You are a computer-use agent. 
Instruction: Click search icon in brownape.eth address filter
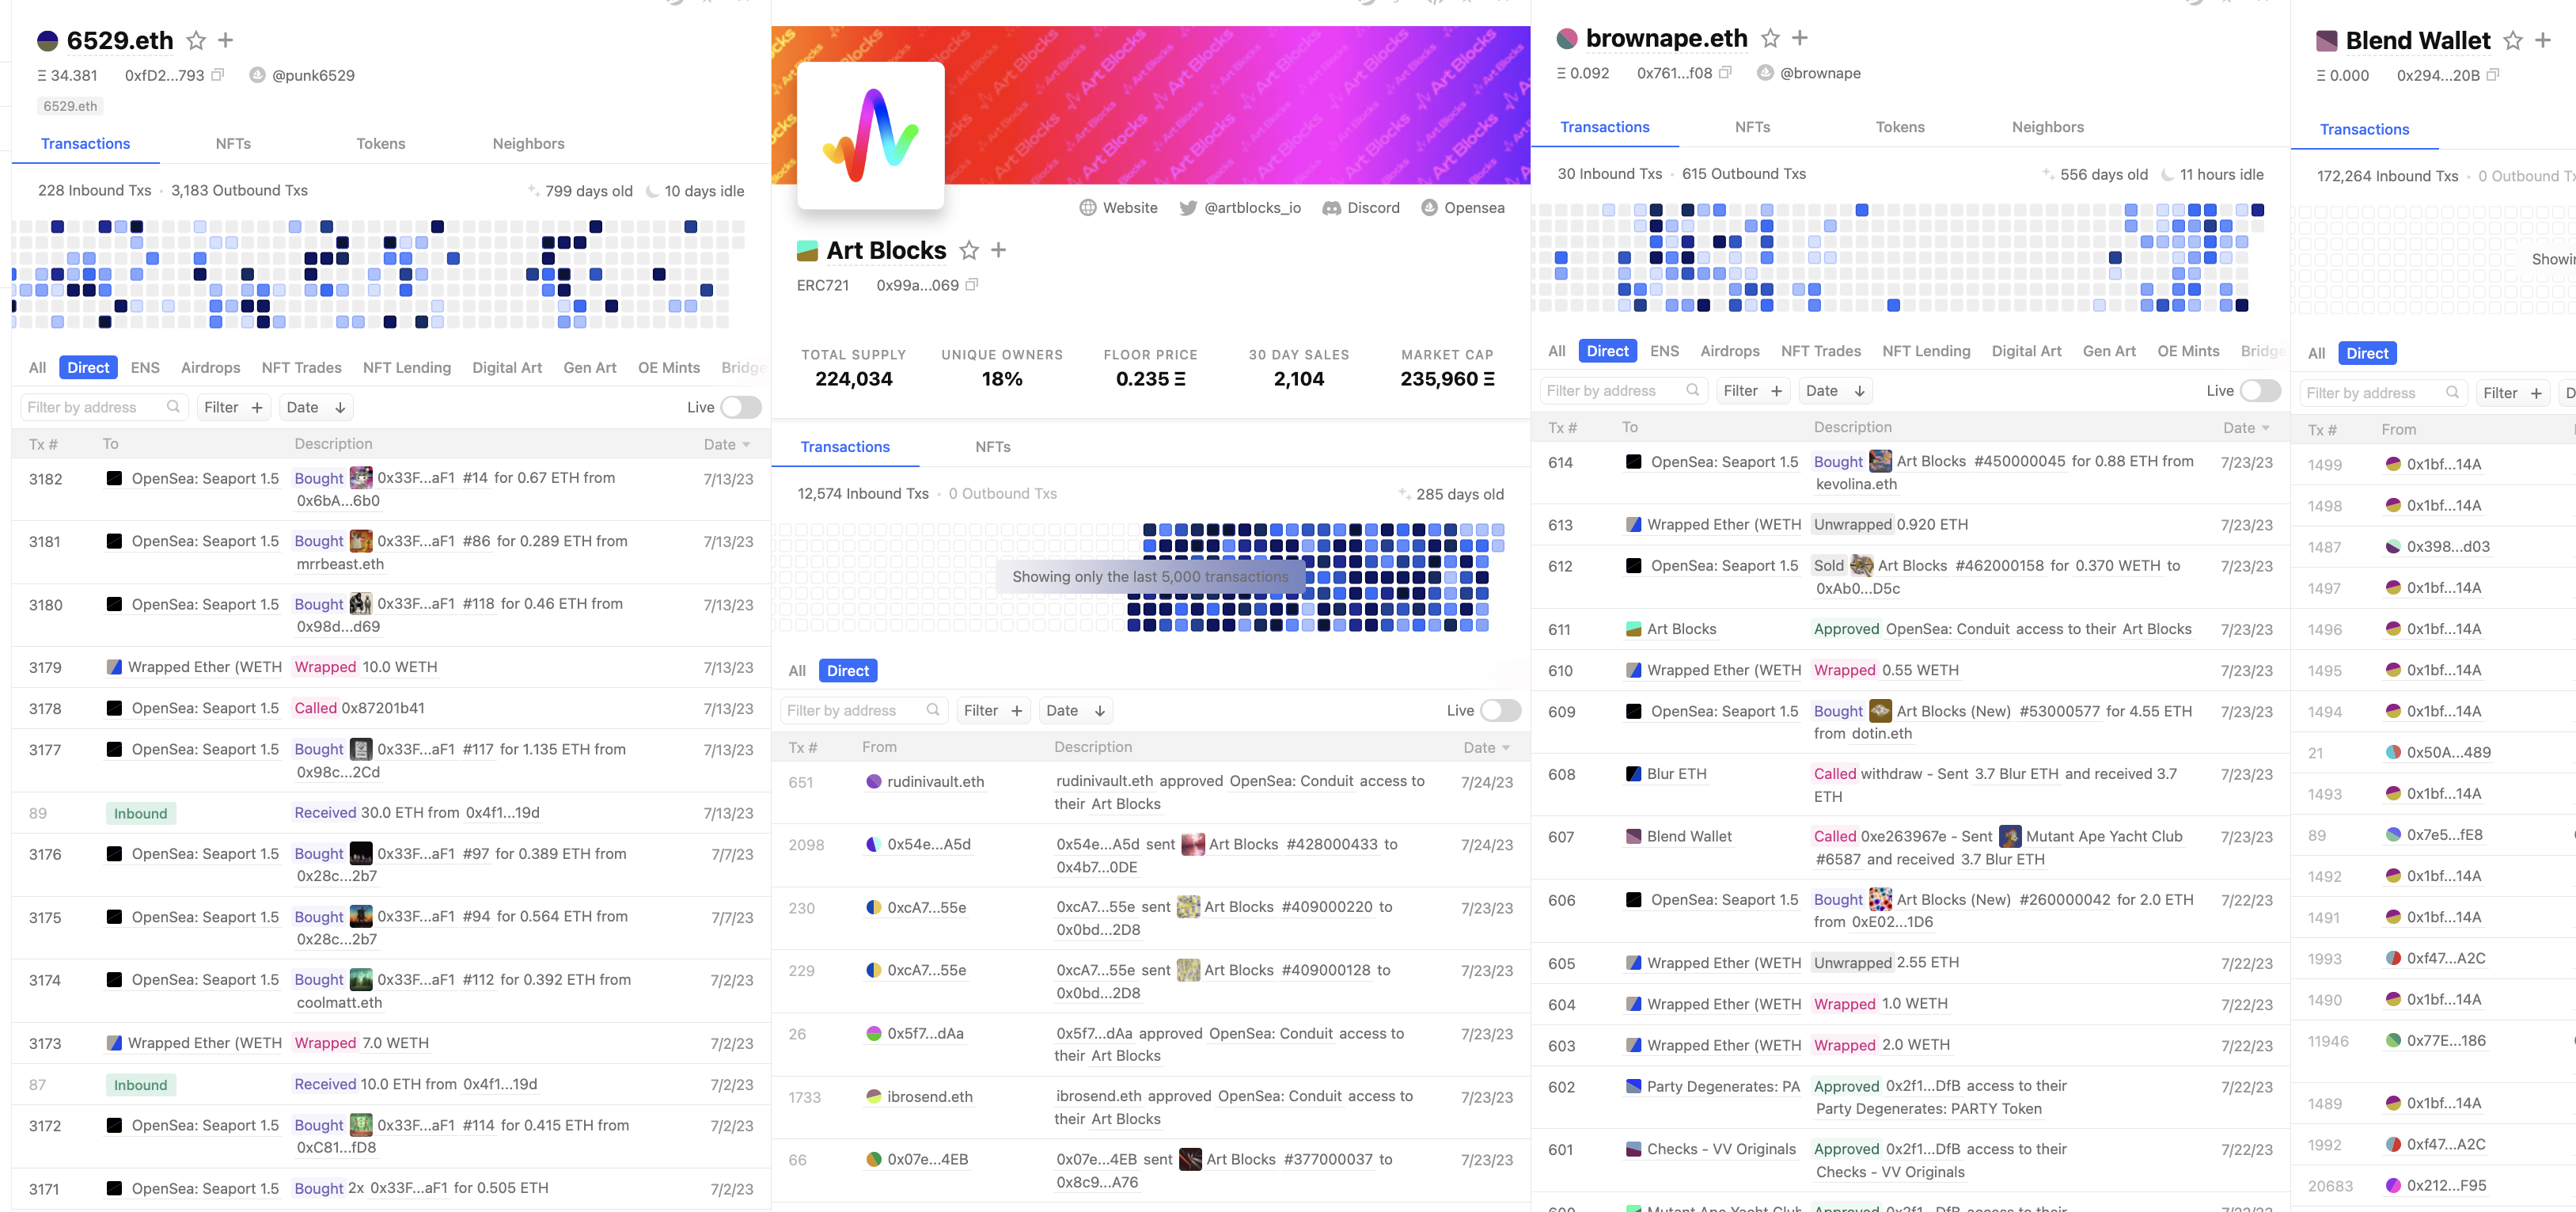coord(1693,390)
